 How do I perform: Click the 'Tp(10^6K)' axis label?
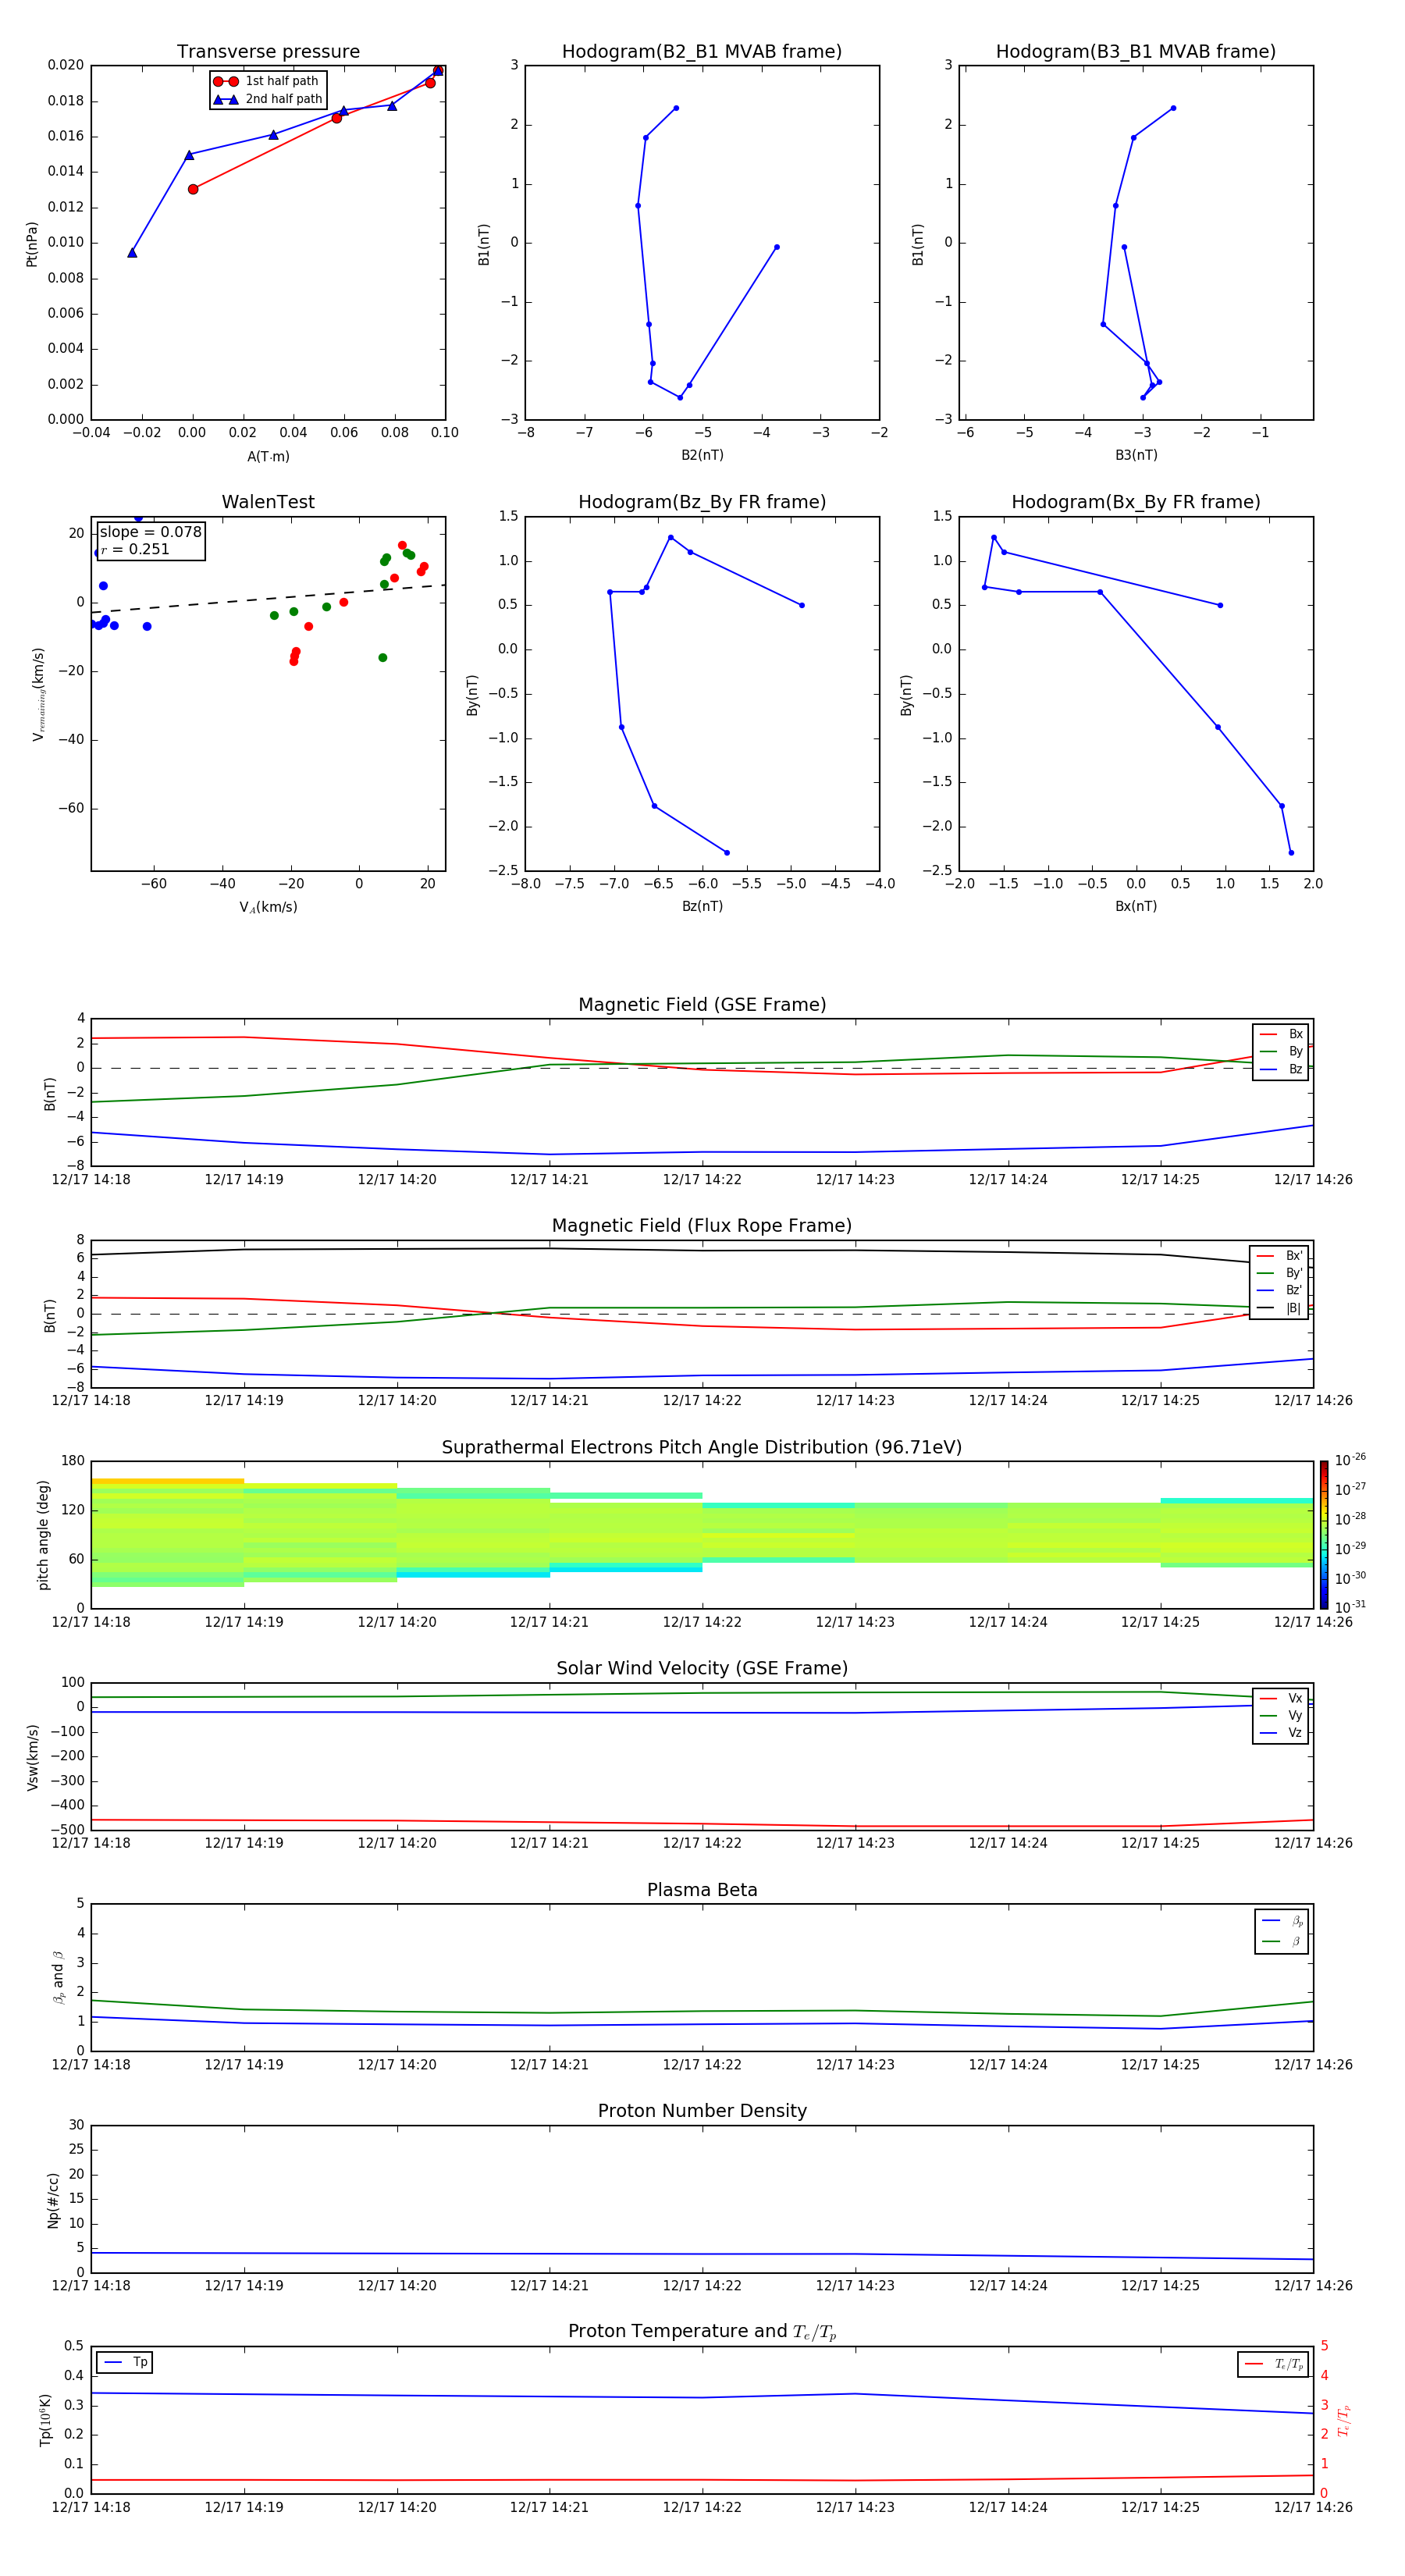tap(45, 2420)
